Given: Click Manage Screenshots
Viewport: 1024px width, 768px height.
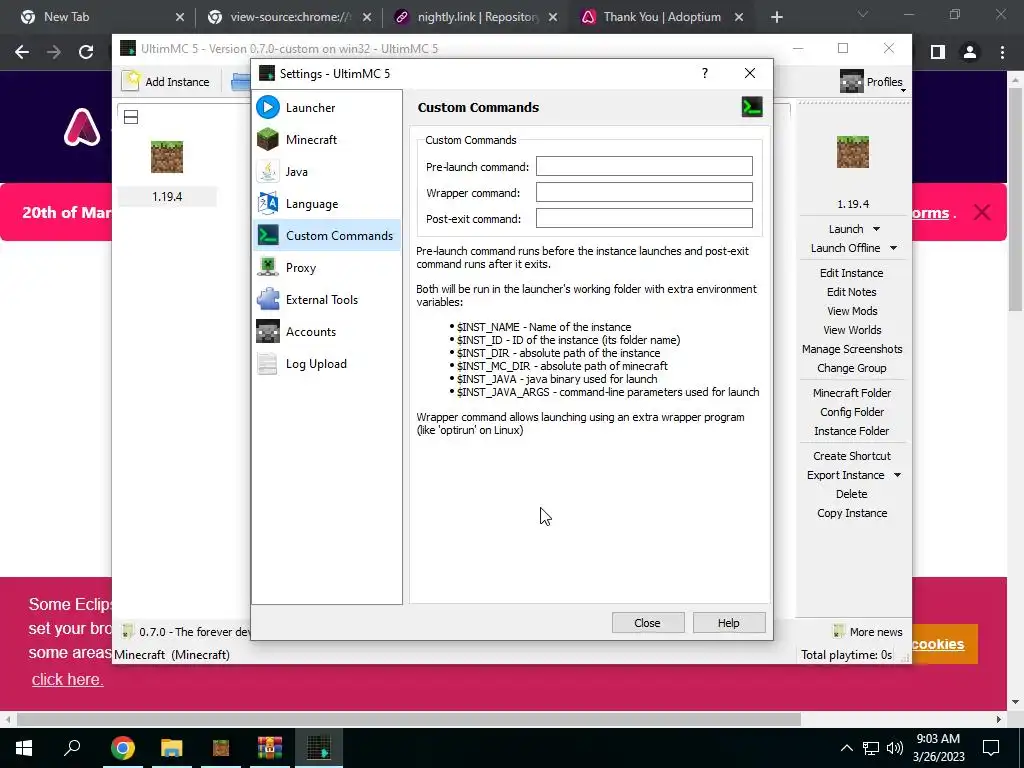Looking at the screenshot, I should pos(852,349).
